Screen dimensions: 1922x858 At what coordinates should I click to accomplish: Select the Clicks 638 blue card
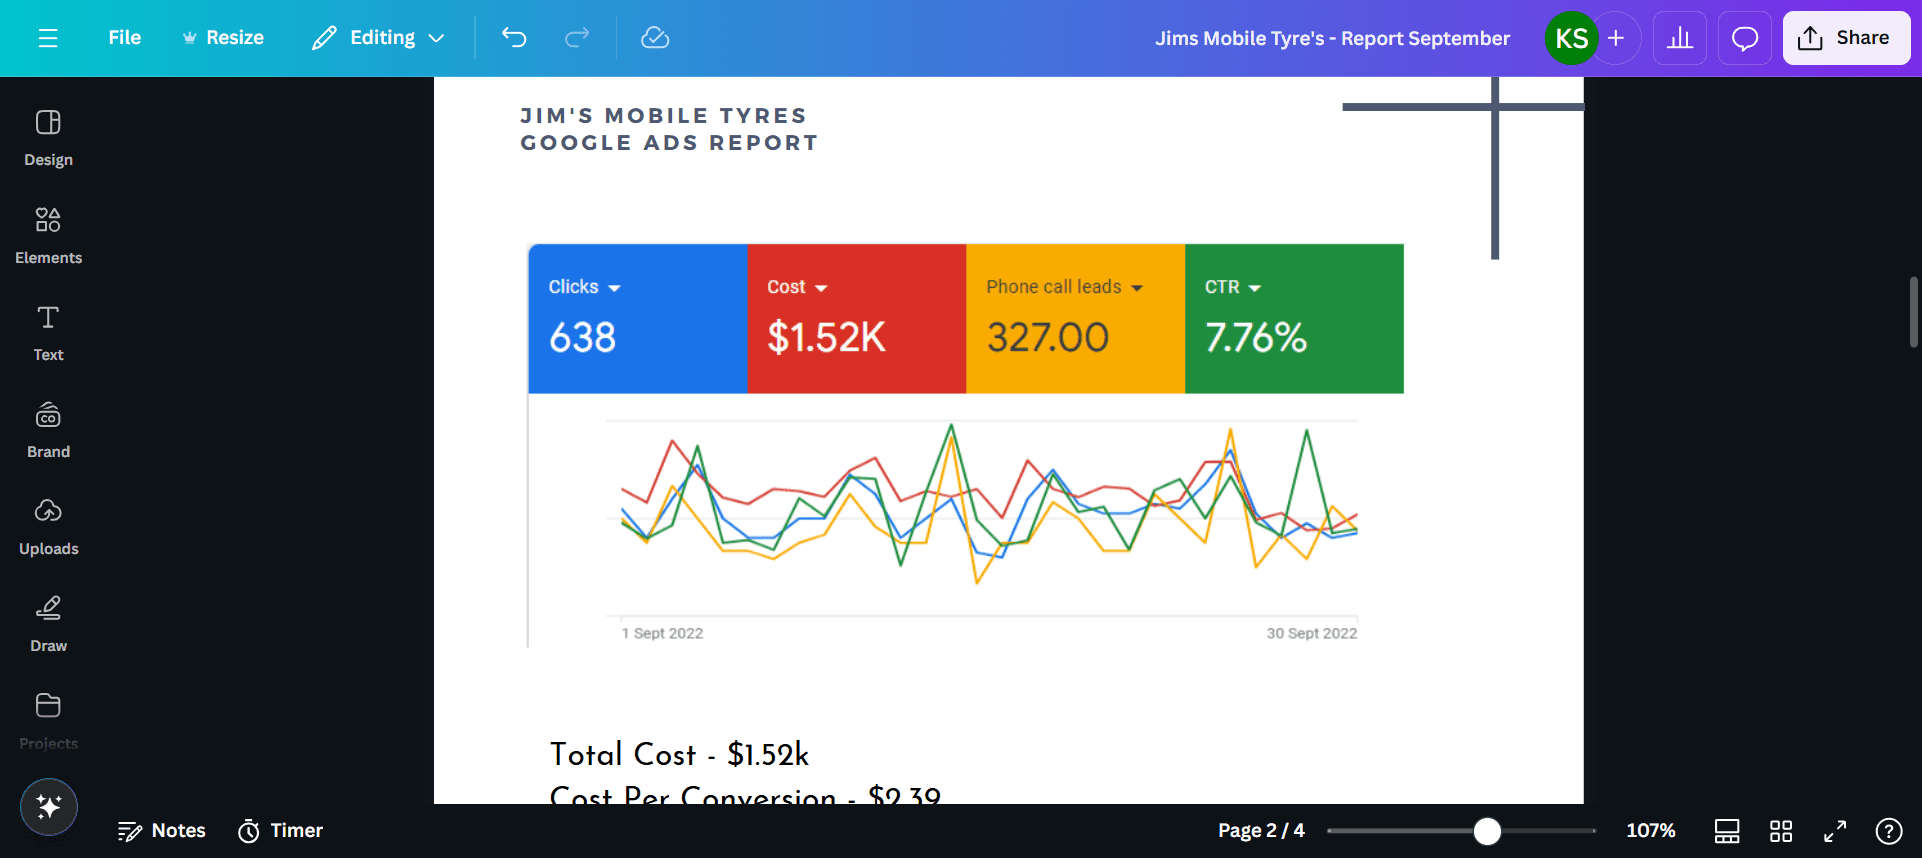point(638,319)
